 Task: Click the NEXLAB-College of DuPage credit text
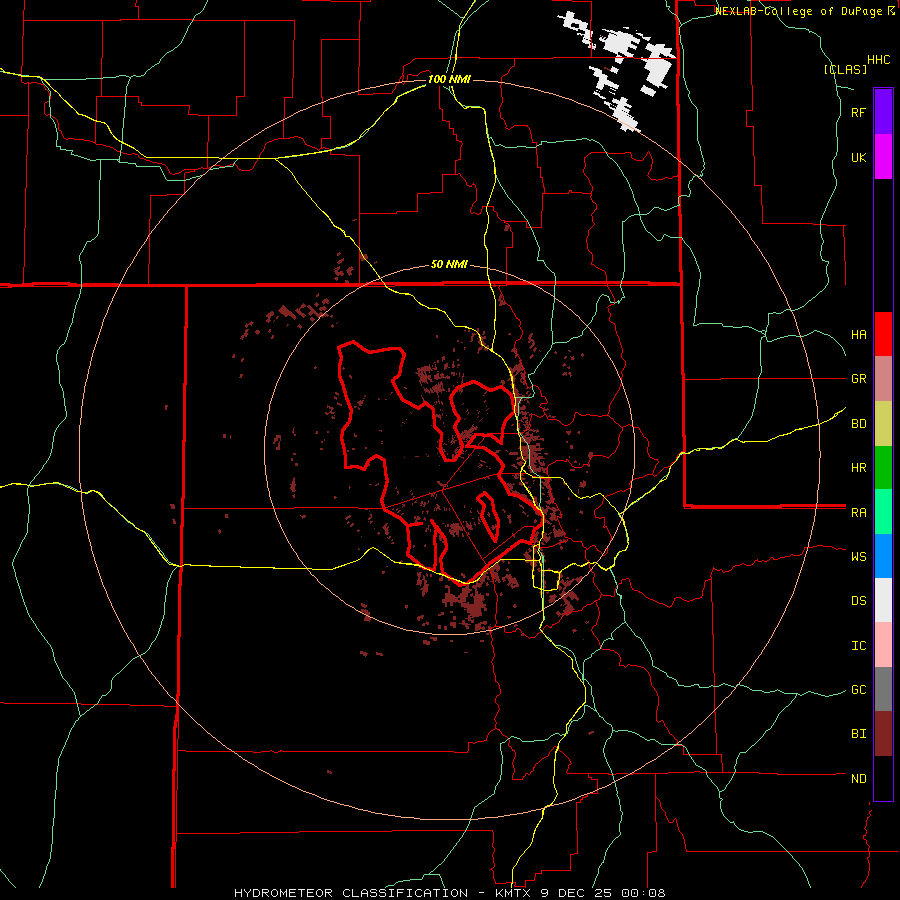point(798,11)
